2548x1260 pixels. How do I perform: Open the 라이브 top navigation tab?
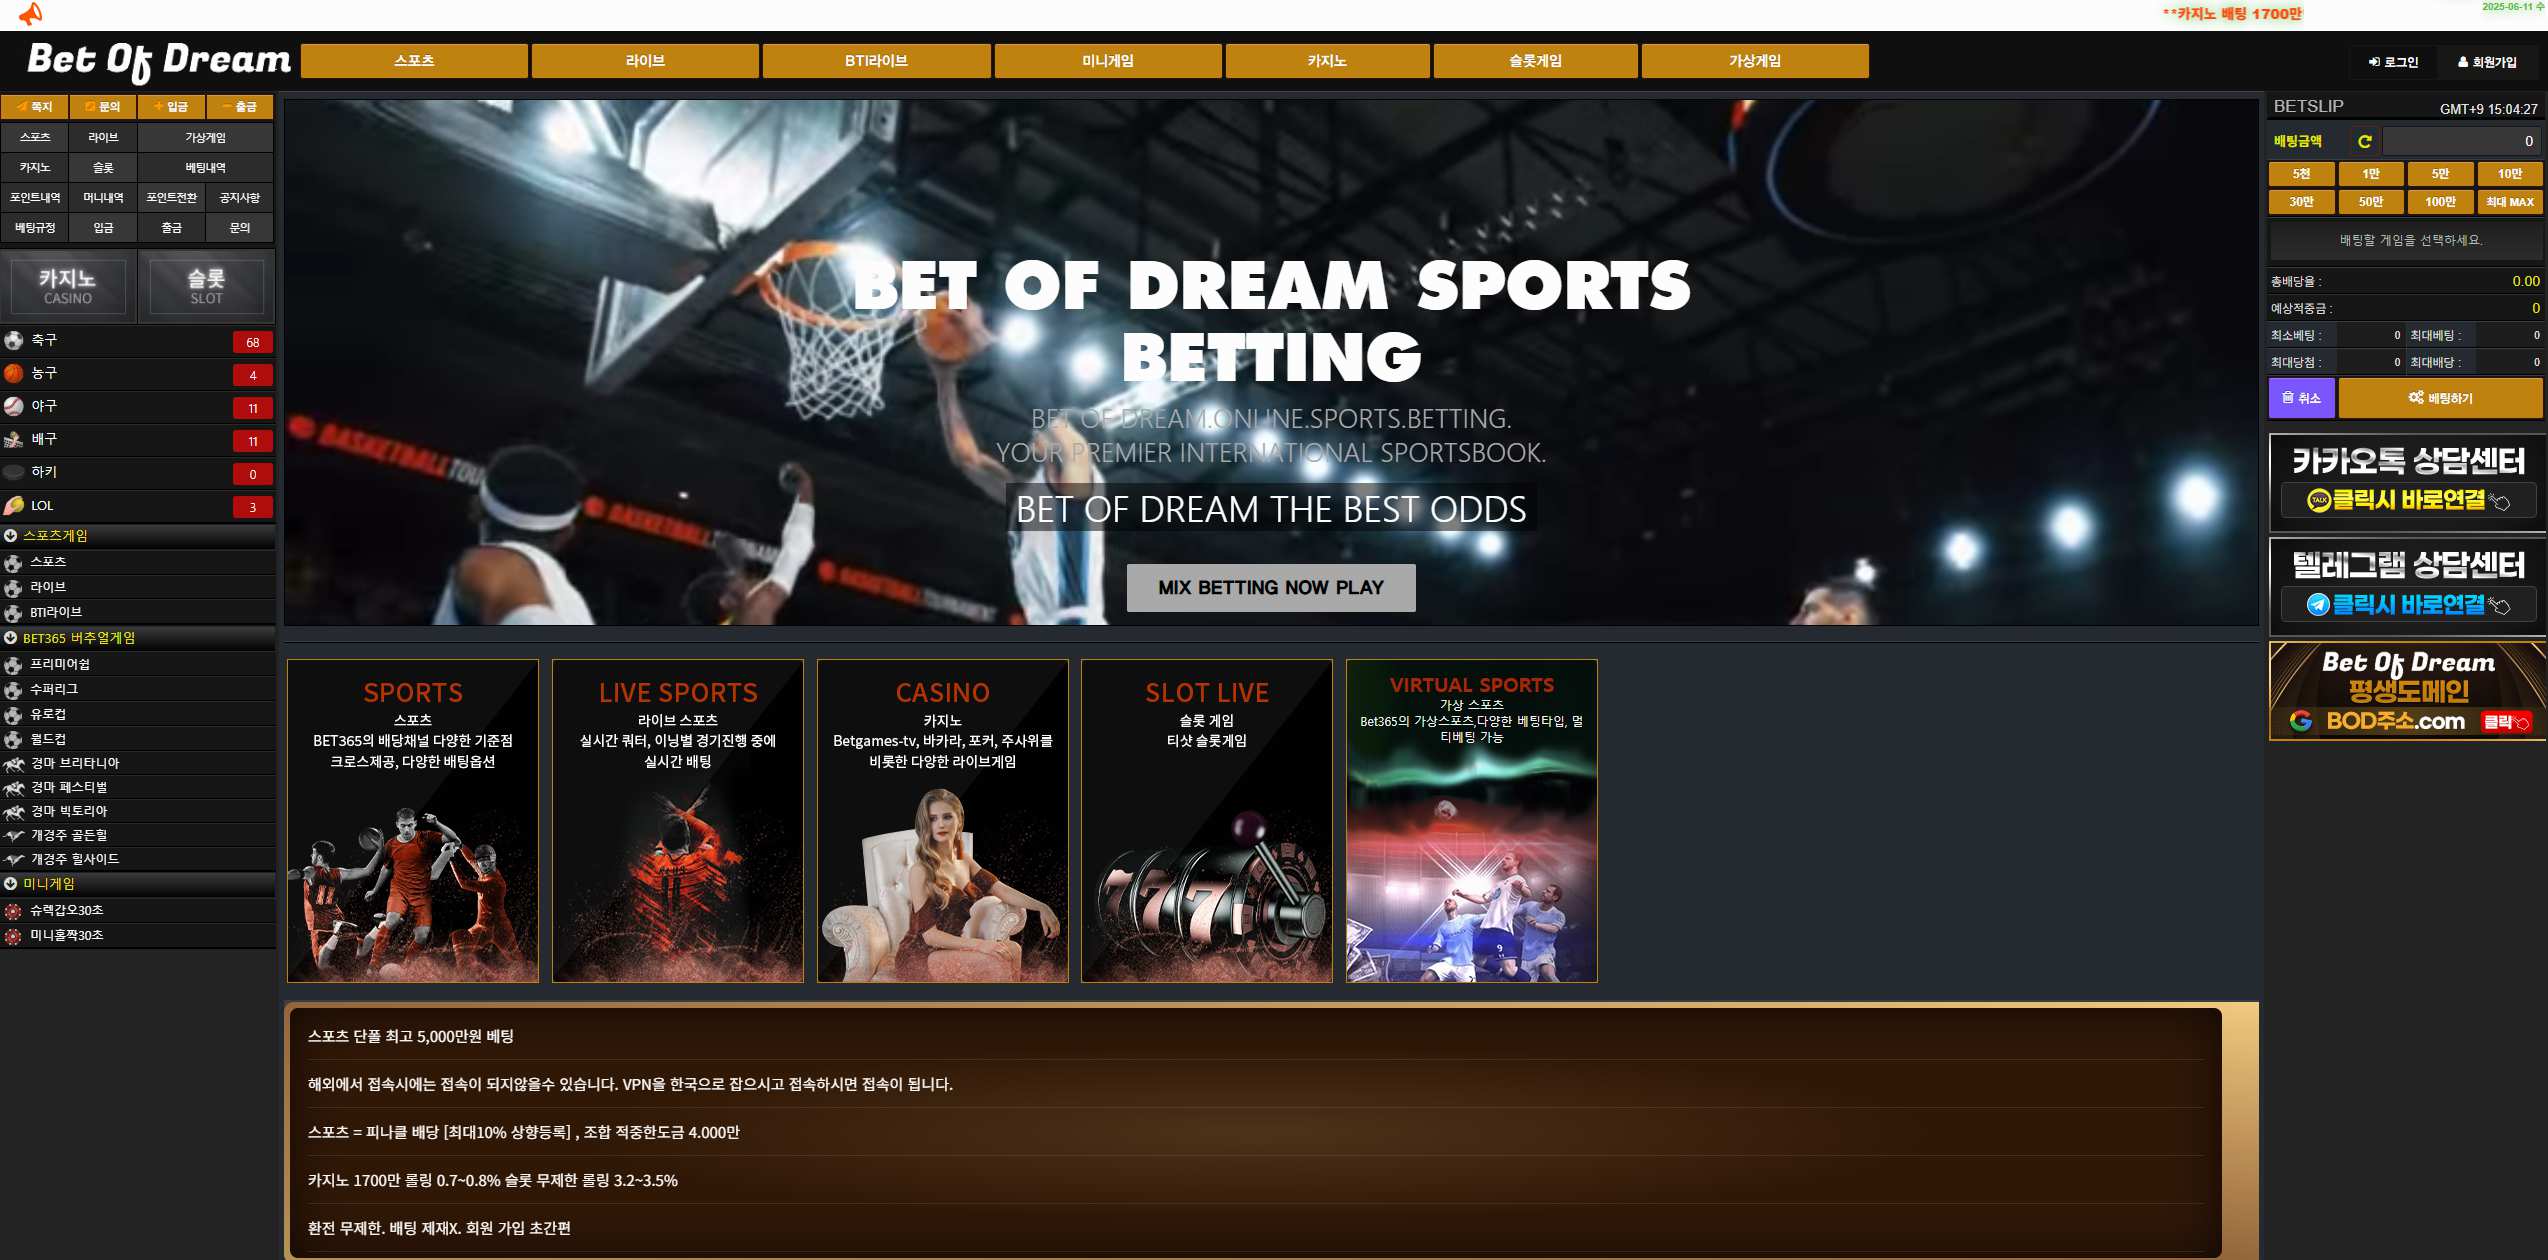pyautogui.click(x=645, y=61)
